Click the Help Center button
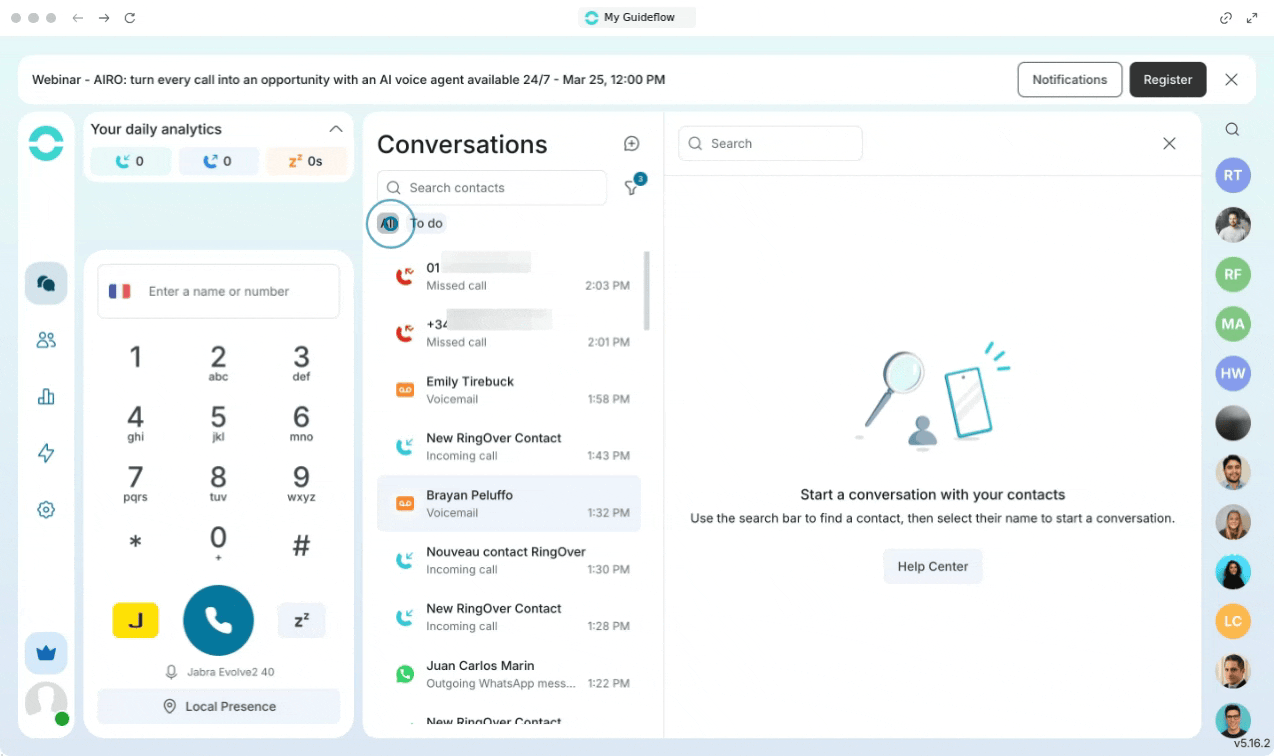 (932, 566)
